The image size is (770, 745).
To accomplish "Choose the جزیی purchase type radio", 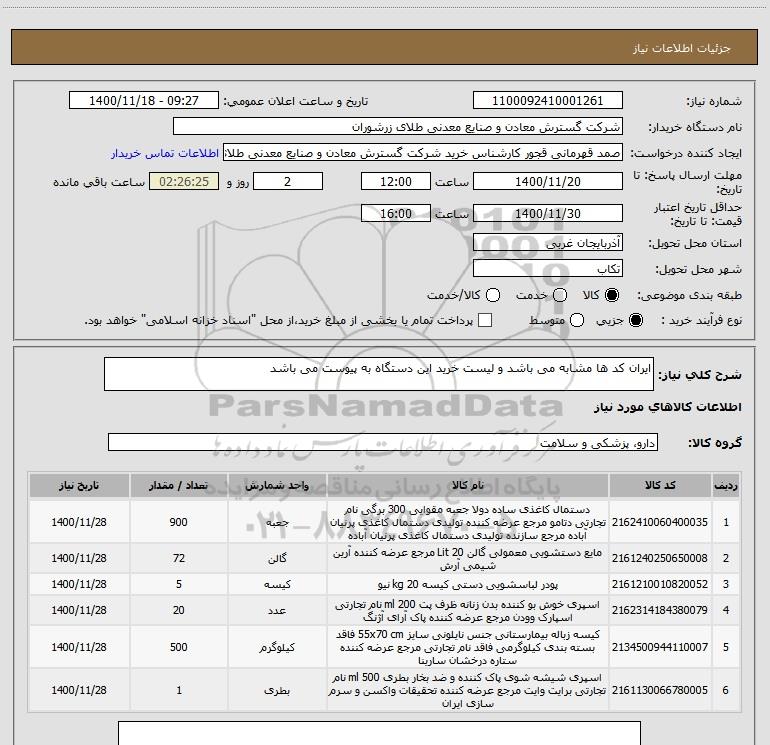I will coord(635,320).
